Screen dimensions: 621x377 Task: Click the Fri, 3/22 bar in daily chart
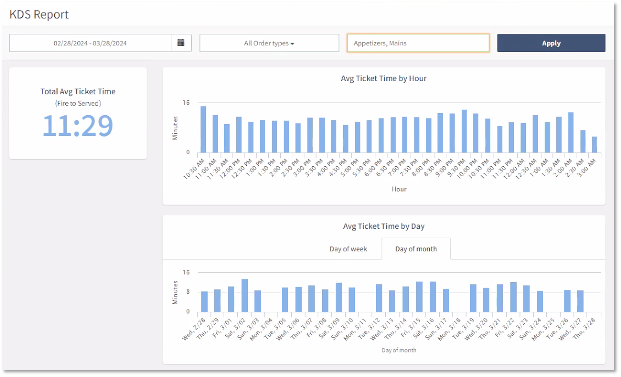point(513,297)
